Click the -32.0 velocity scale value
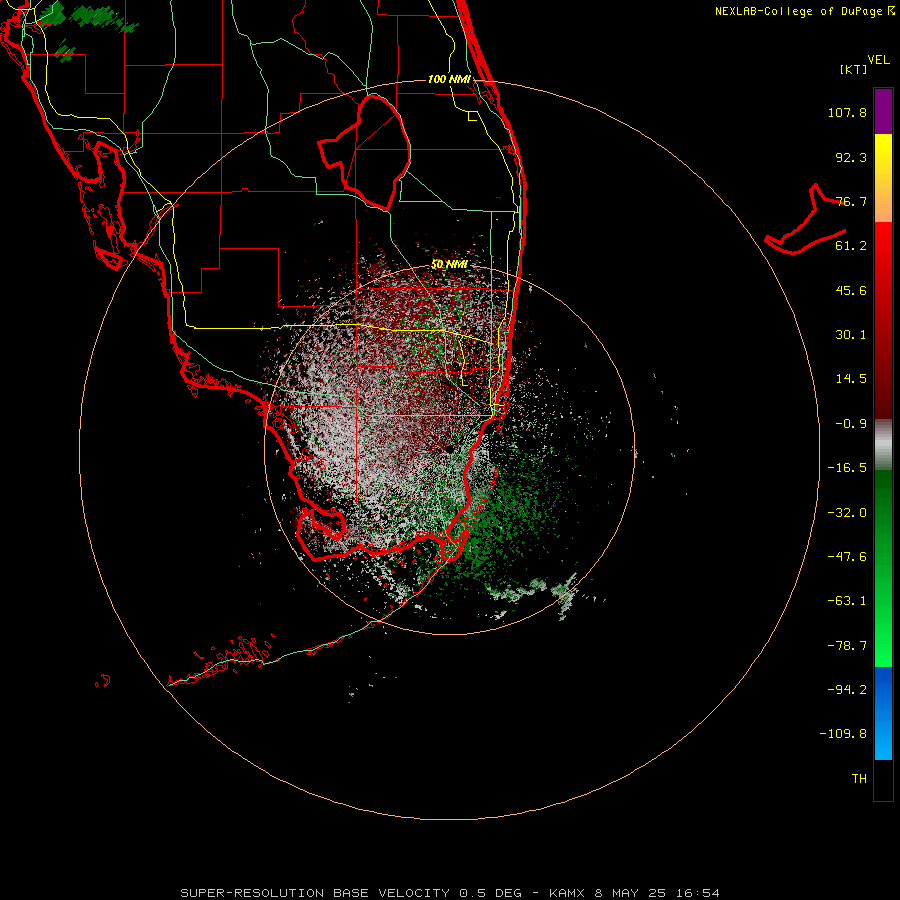The image size is (900, 900). click(847, 513)
